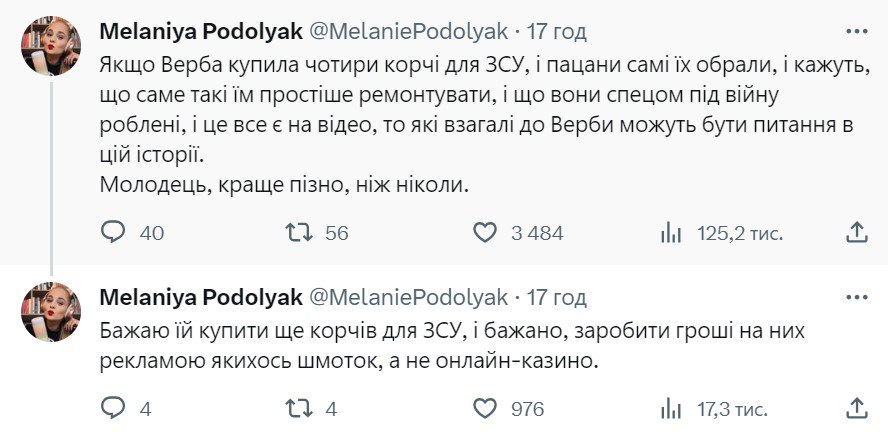Share the first tweet
This screenshot has height=439, width=888.
point(856,233)
